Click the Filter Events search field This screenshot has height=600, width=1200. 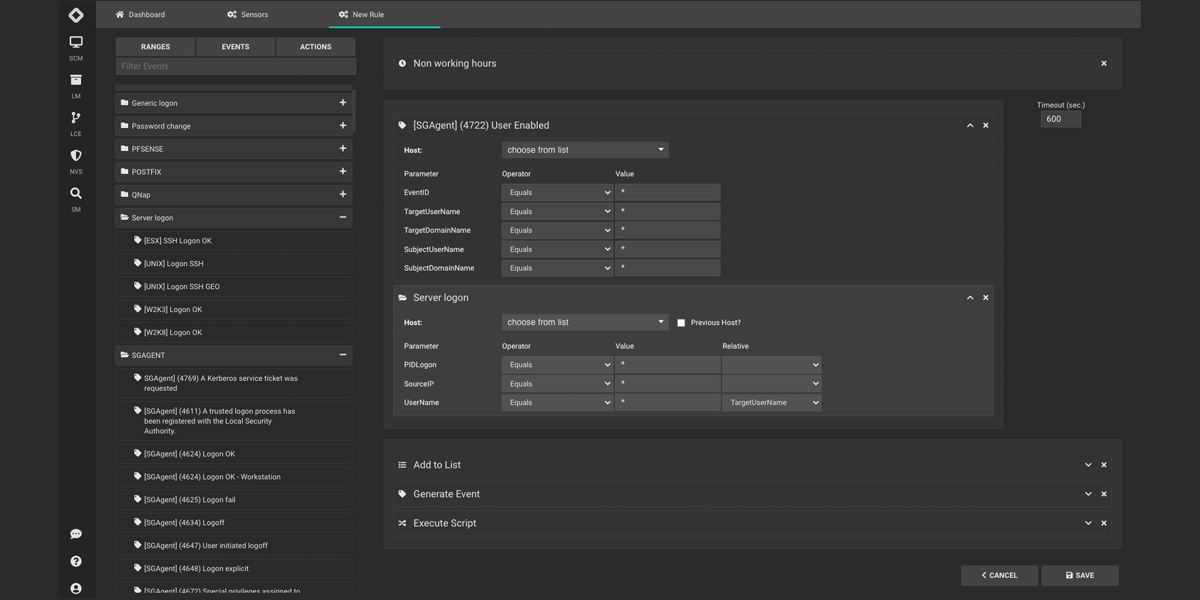click(x=235, y=67)
